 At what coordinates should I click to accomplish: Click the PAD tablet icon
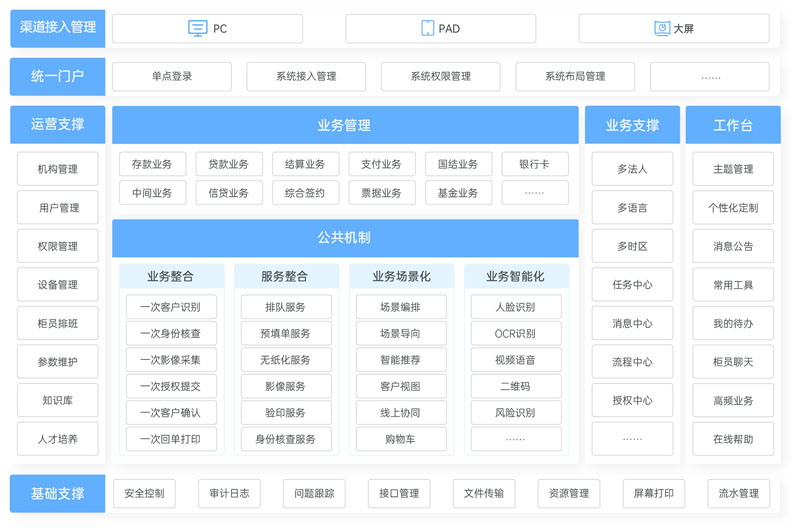[428, 29]
